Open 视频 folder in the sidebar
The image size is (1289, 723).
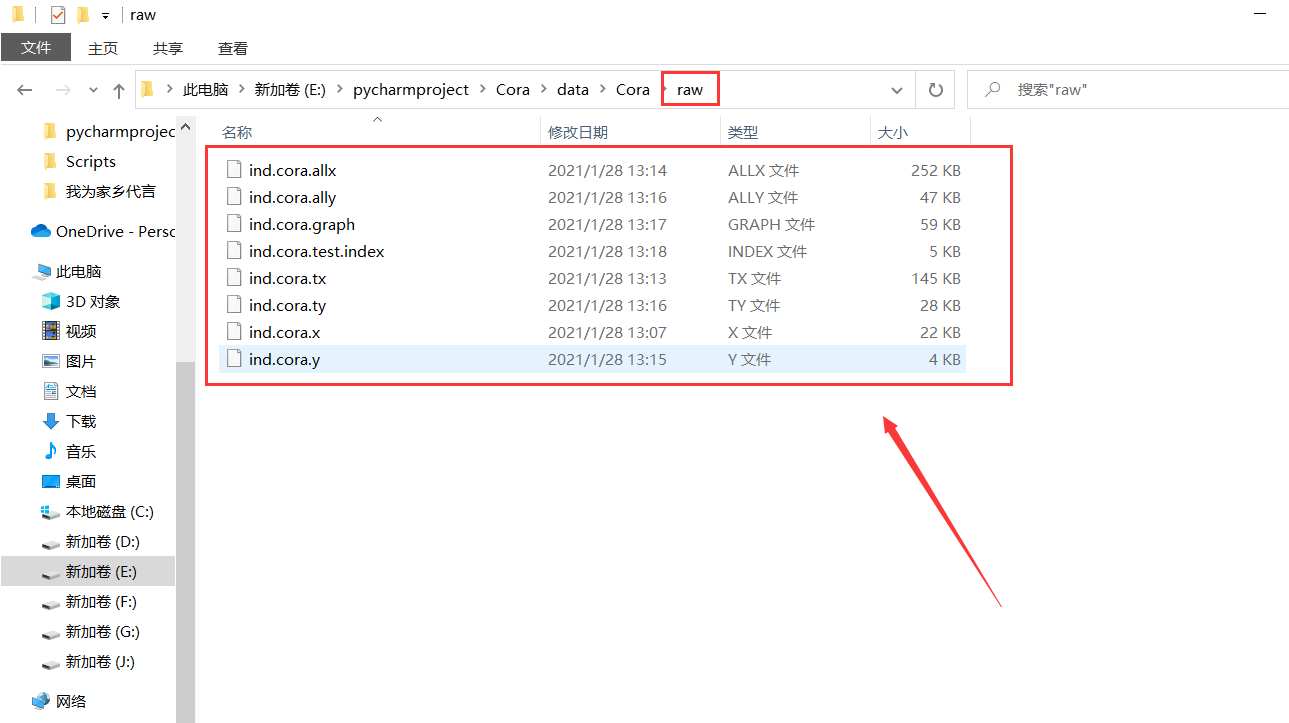81,332
